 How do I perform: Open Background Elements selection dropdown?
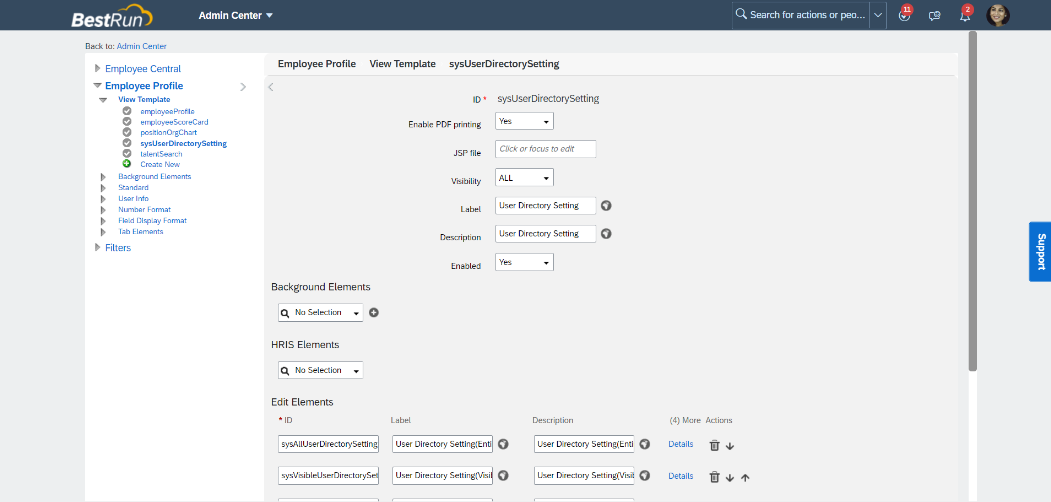[x=320, y=313]
